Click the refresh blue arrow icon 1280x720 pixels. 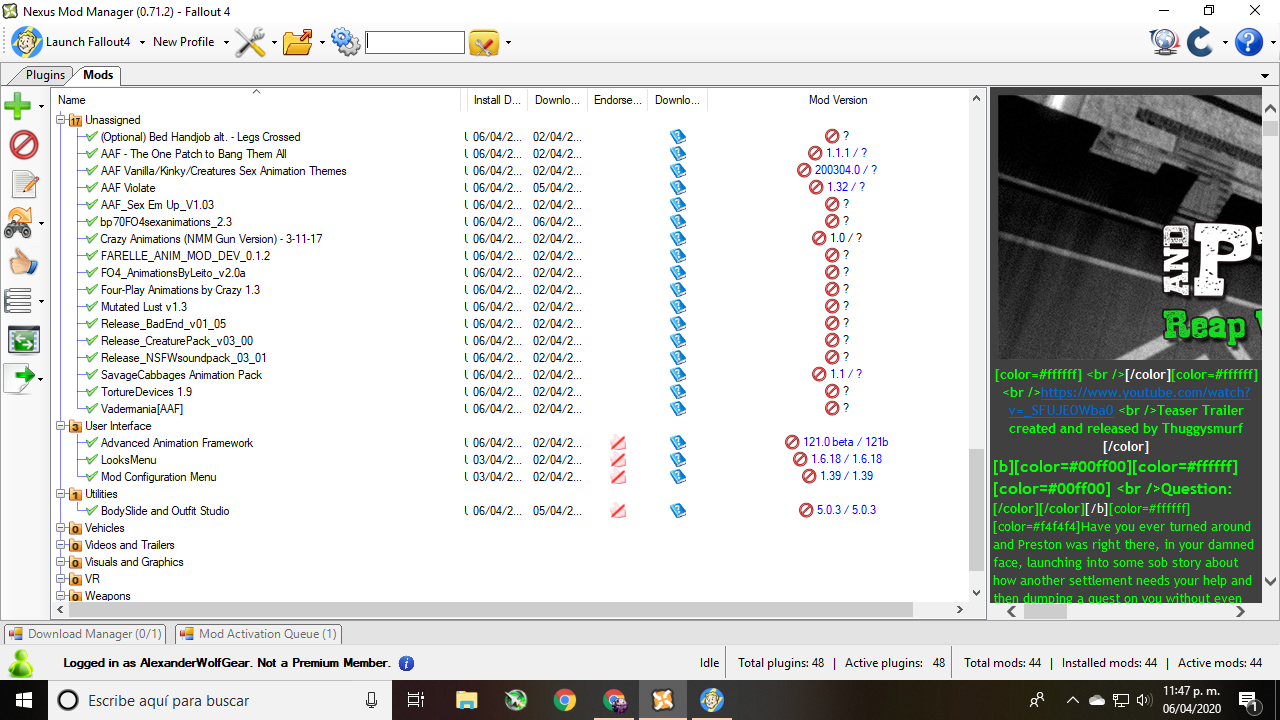[x=1200, y=42]
